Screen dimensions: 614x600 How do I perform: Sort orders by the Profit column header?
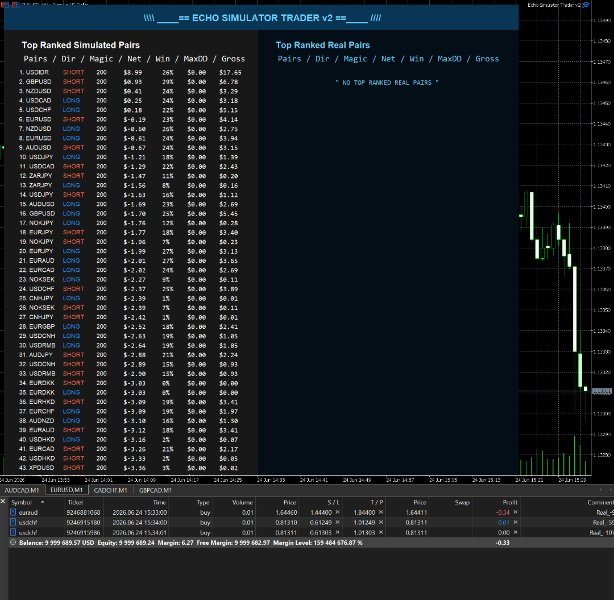pyautogui.click(x=510, y=502)
